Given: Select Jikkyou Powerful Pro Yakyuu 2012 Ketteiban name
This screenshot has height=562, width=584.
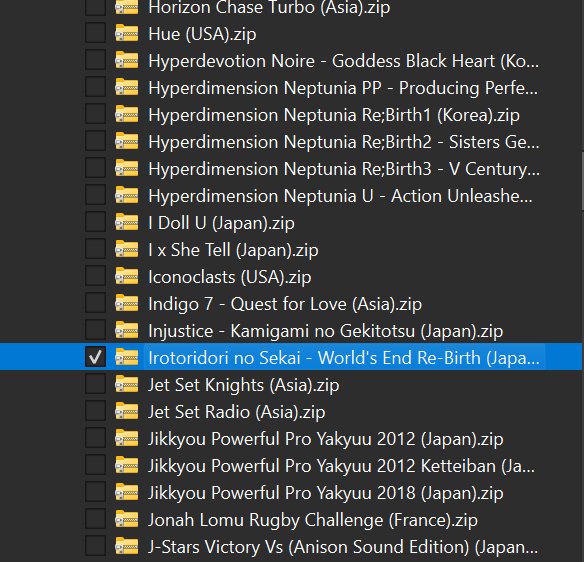Looking at the screenshot, I should (x=342, y=466).
